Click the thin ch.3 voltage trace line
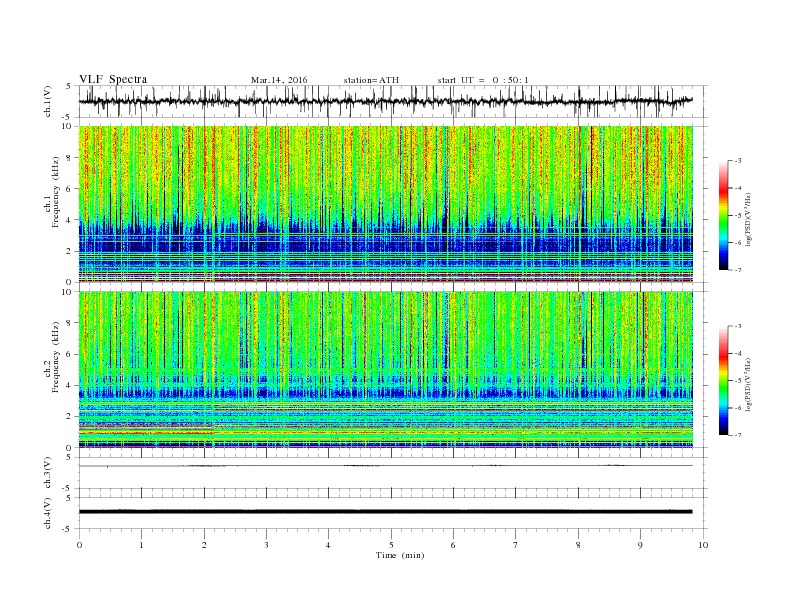The width and height of the screenshot is (792, 612). 385,466
